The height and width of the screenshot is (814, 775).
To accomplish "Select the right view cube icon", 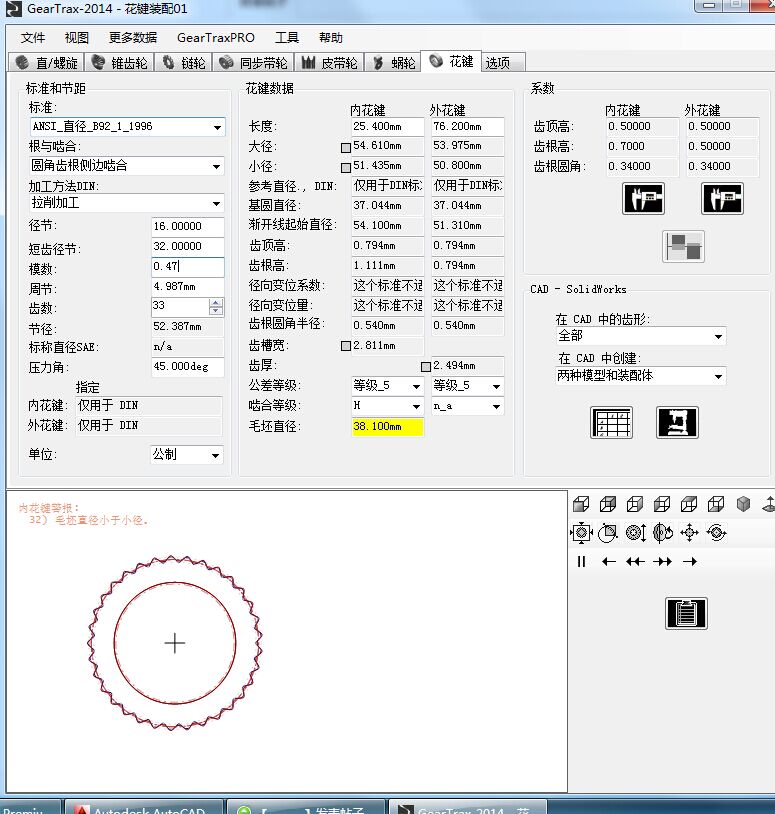I will (x=635, y=504).
